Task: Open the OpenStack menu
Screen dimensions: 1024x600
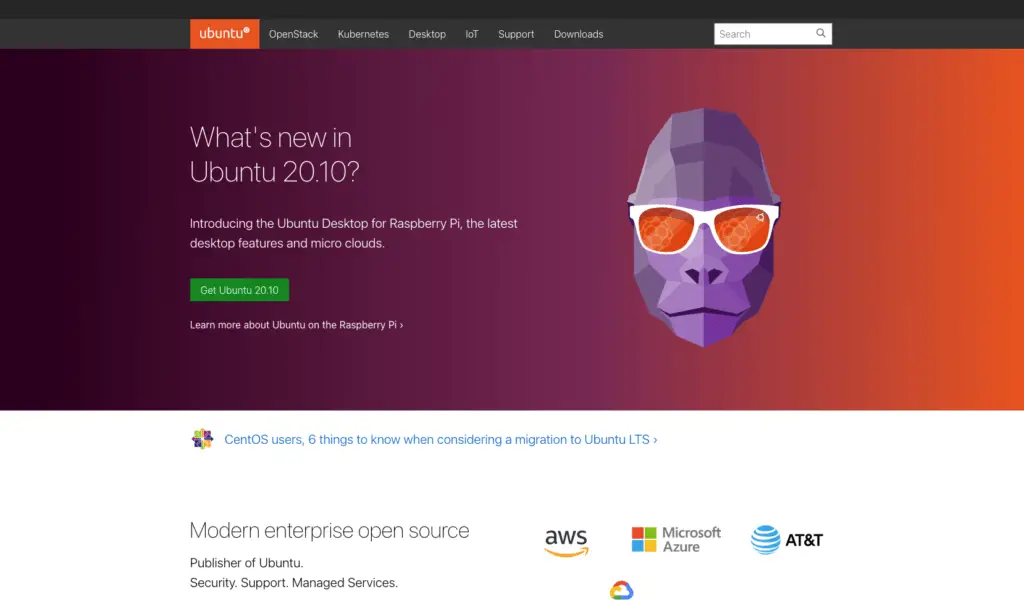Action: (x=293, y=34)
